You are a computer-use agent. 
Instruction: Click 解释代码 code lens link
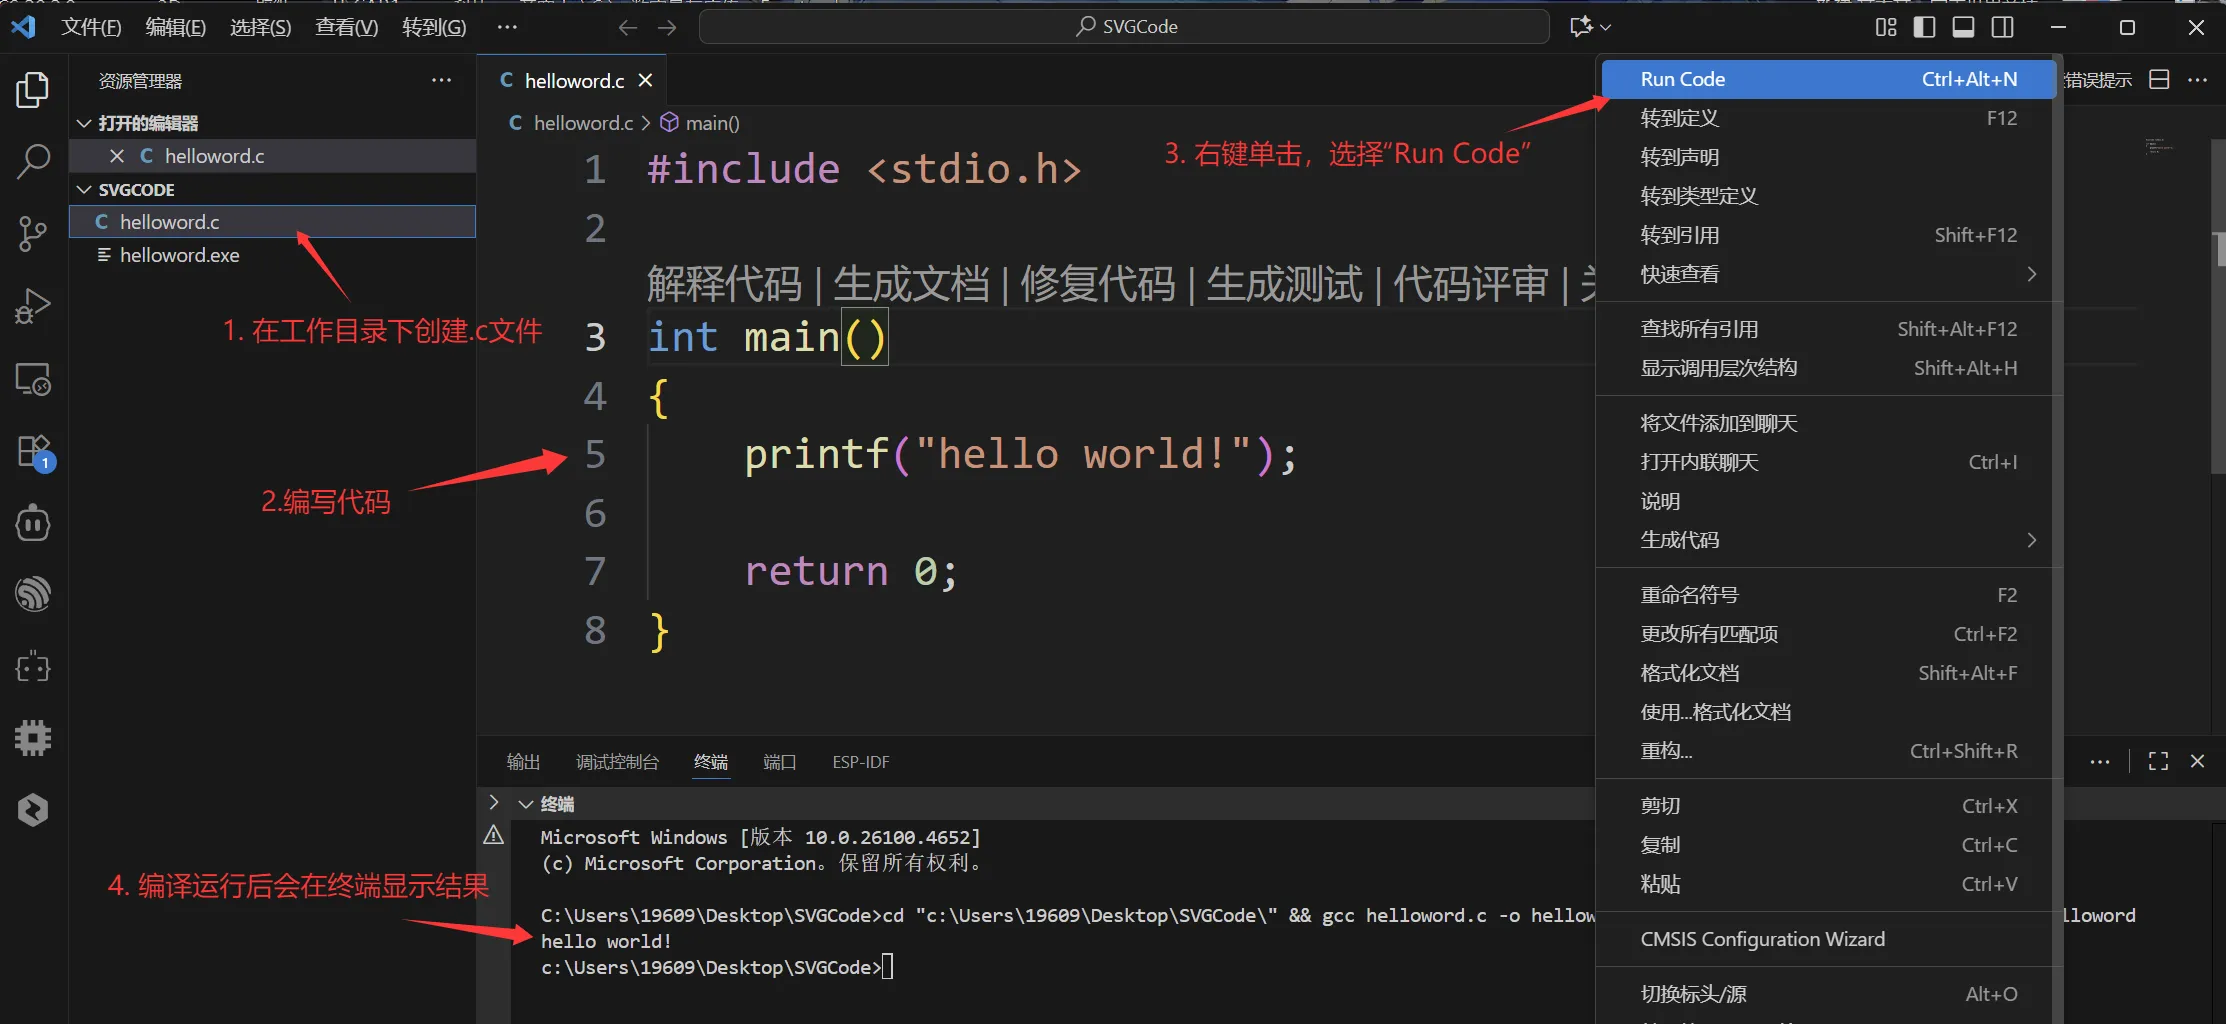tap(724, 284)
